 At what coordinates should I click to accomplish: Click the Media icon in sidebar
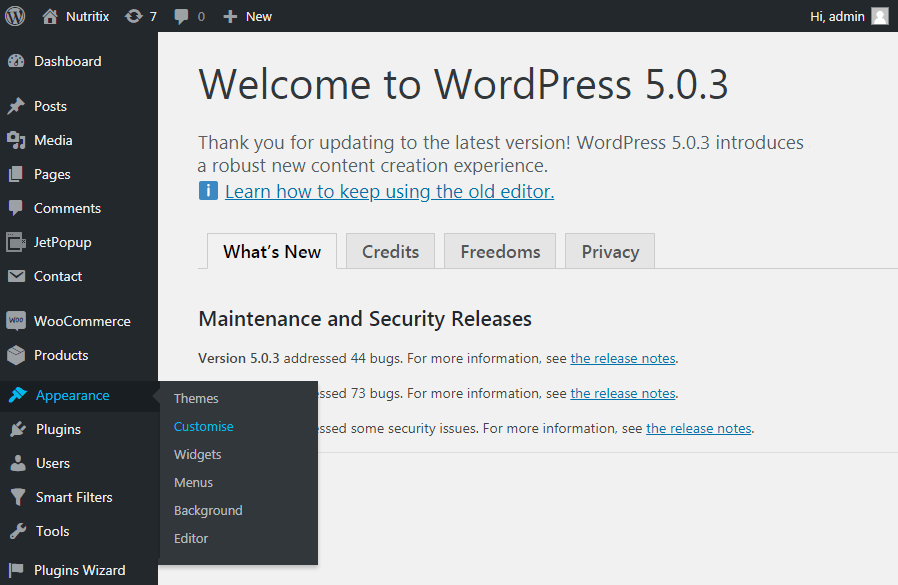tap(16, 140)
